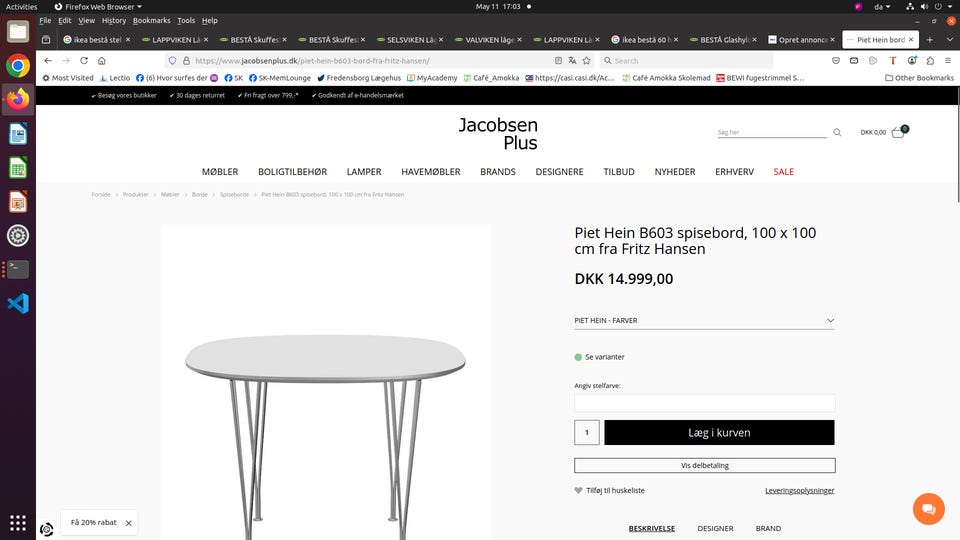Expand Piet Hein - Farver dropdown
This screenshot has height=540, width=960.
[x=704, y=320]
